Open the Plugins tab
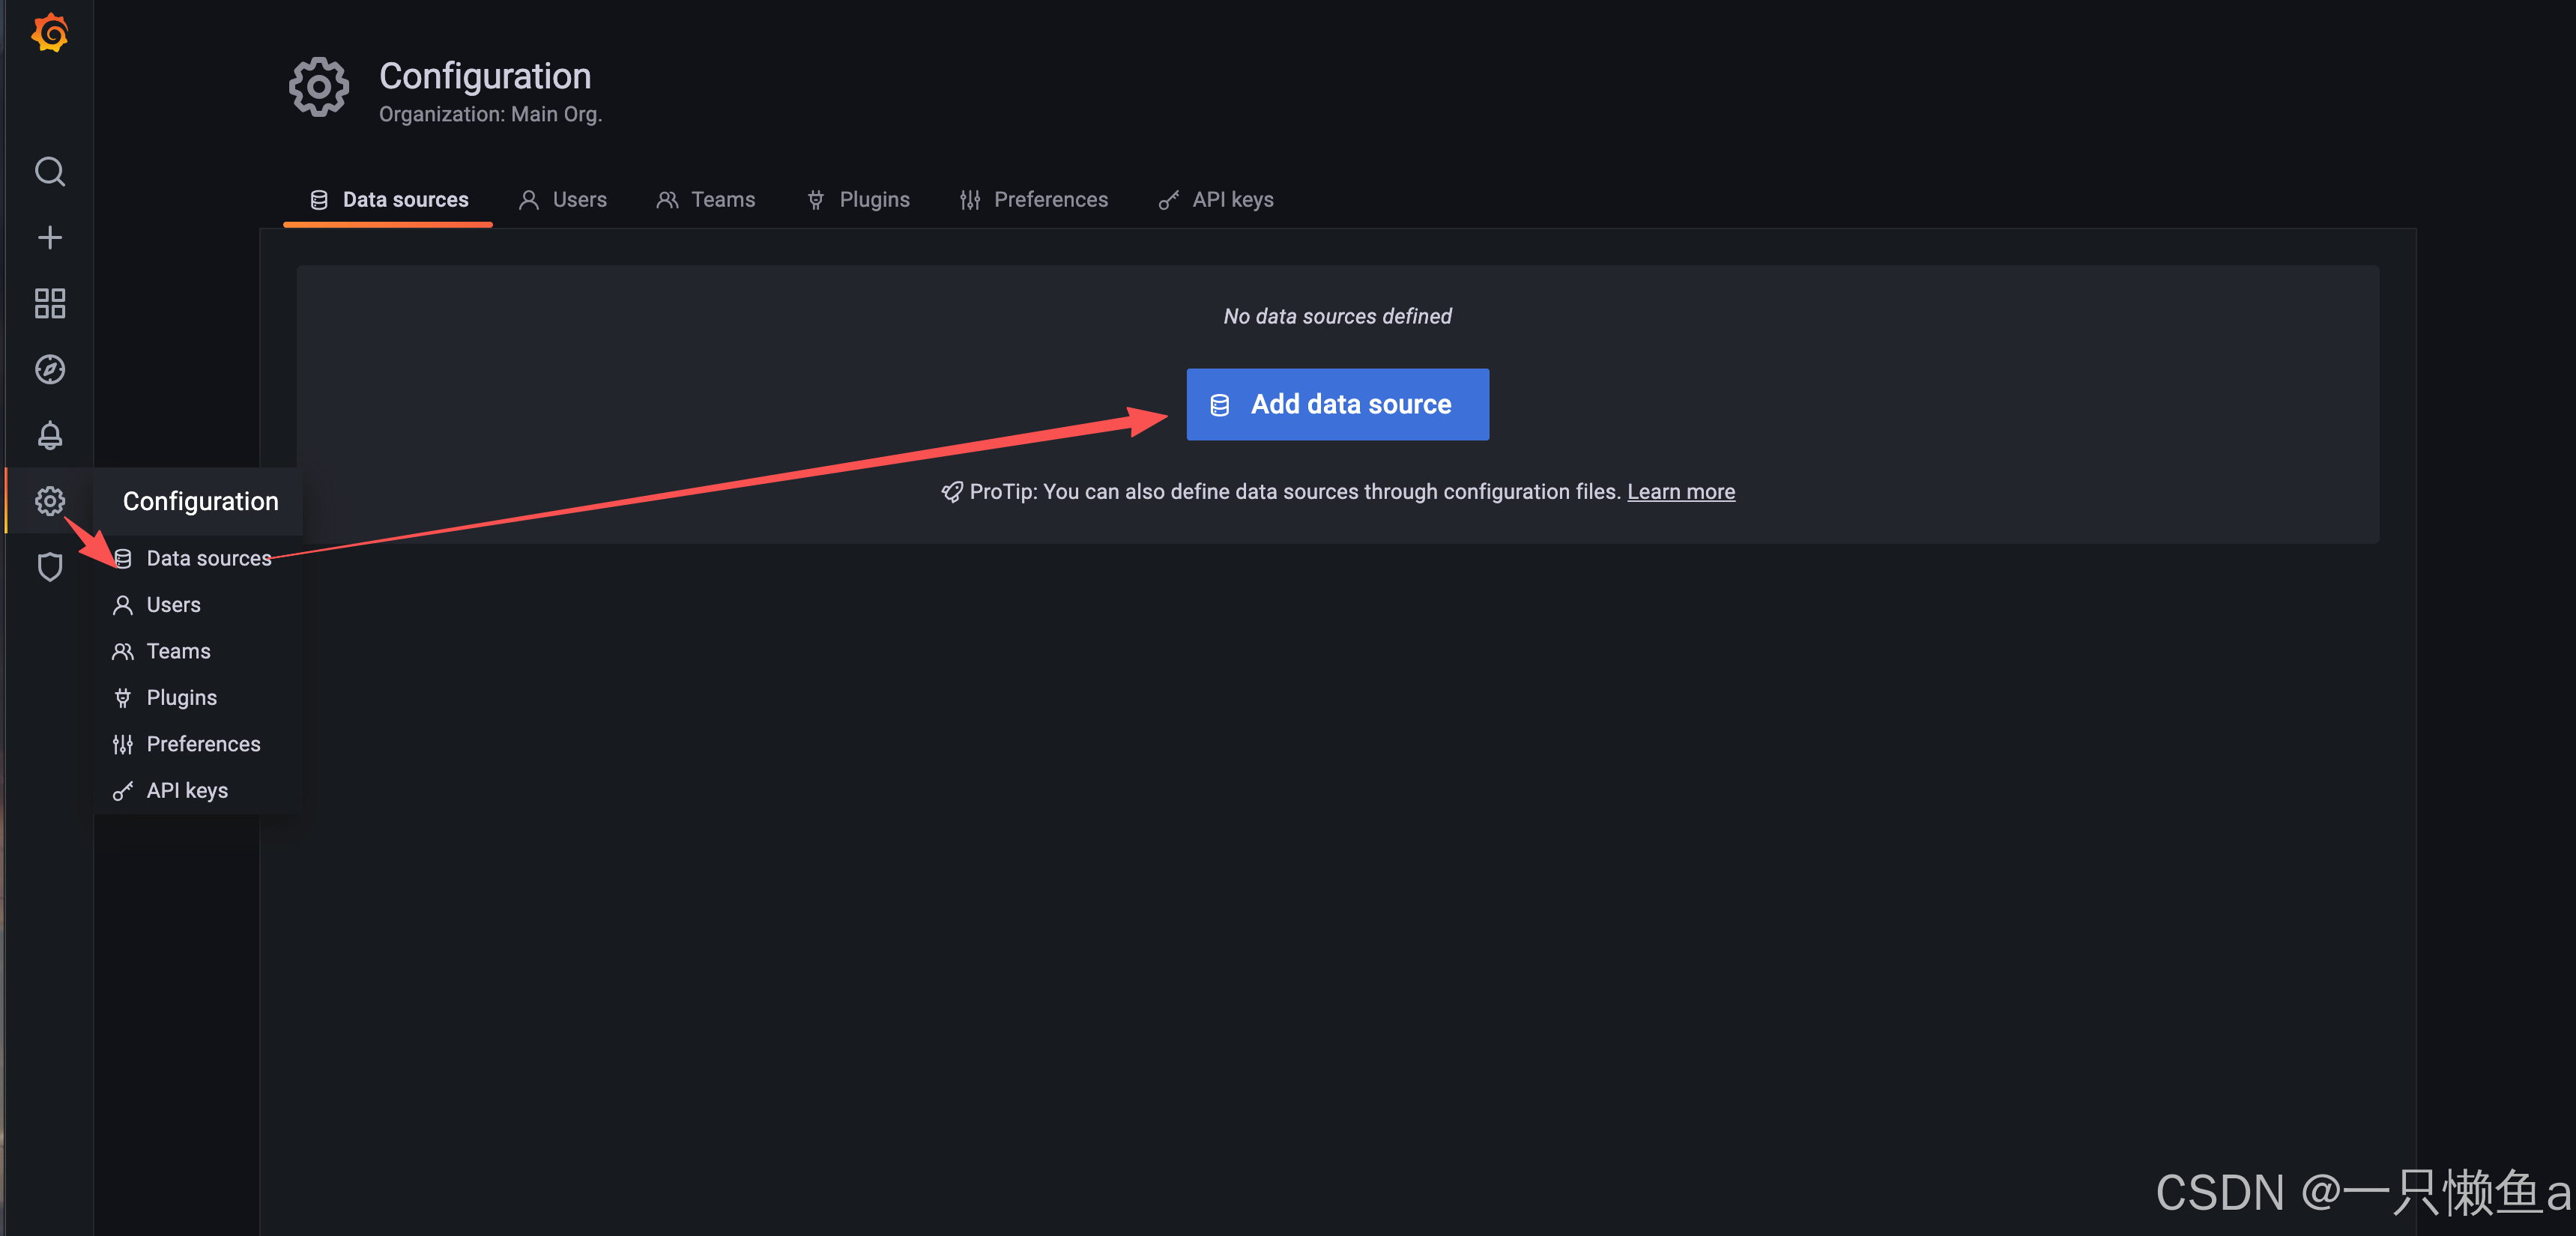The height and width of the screenshot is (1236, 2576). coord(858,200)
